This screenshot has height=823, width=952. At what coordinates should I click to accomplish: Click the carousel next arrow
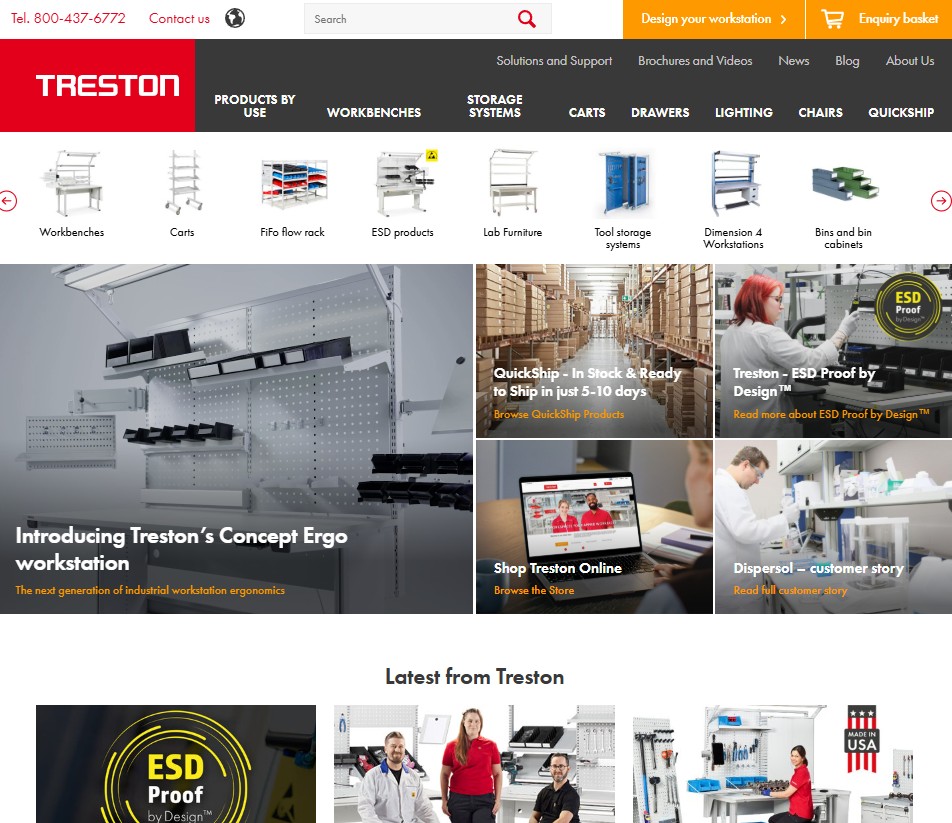coord(941,201)
